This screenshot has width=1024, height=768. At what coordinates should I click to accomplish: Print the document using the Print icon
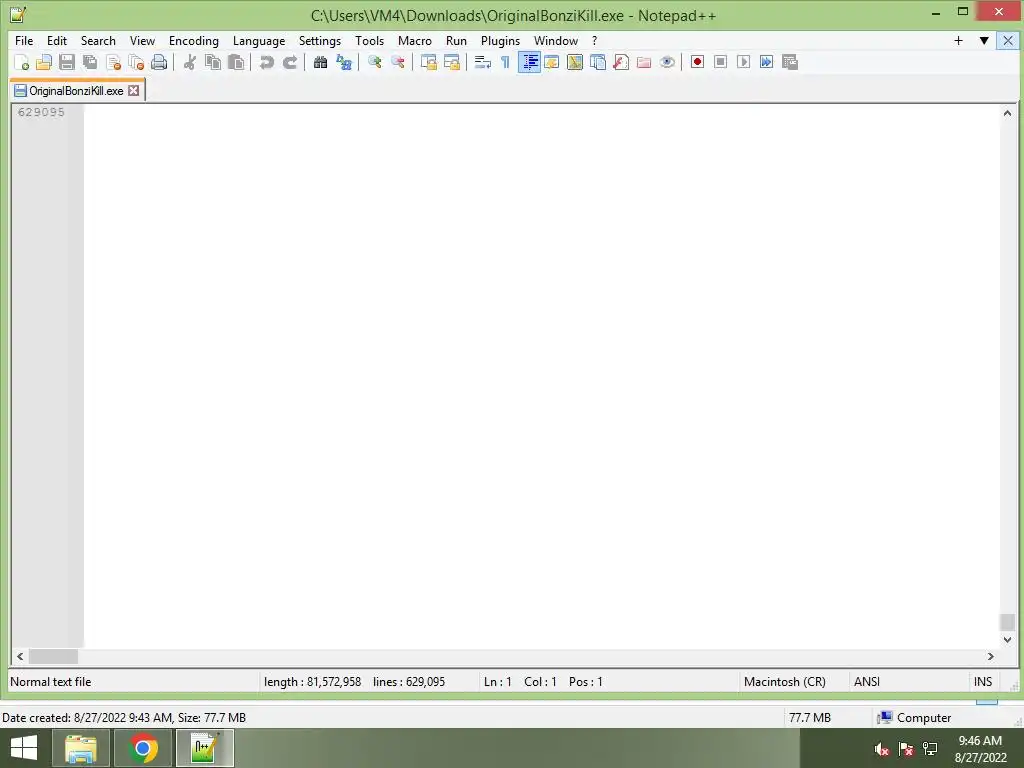[159, 62]
